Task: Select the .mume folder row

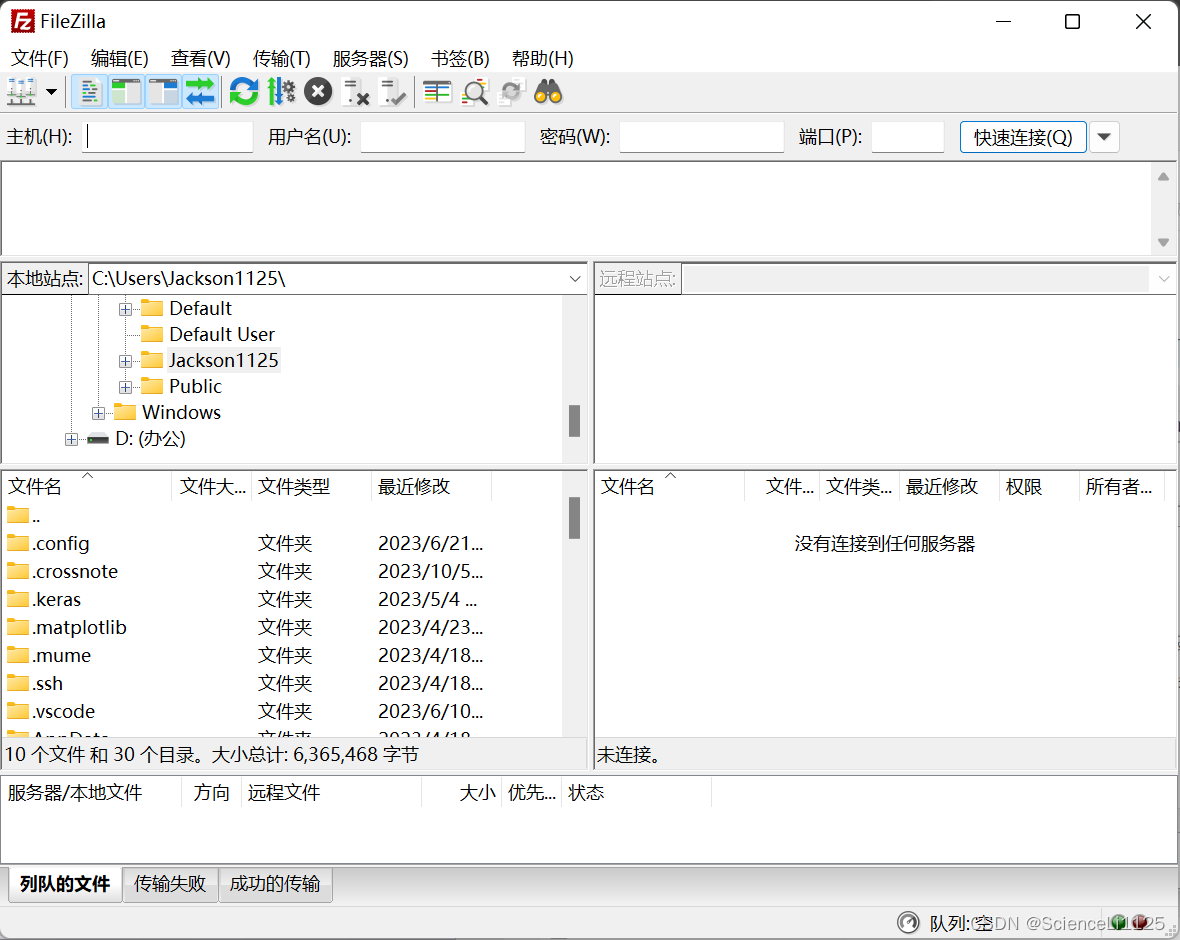Action: pyautogui.click(x=282, y=655)
